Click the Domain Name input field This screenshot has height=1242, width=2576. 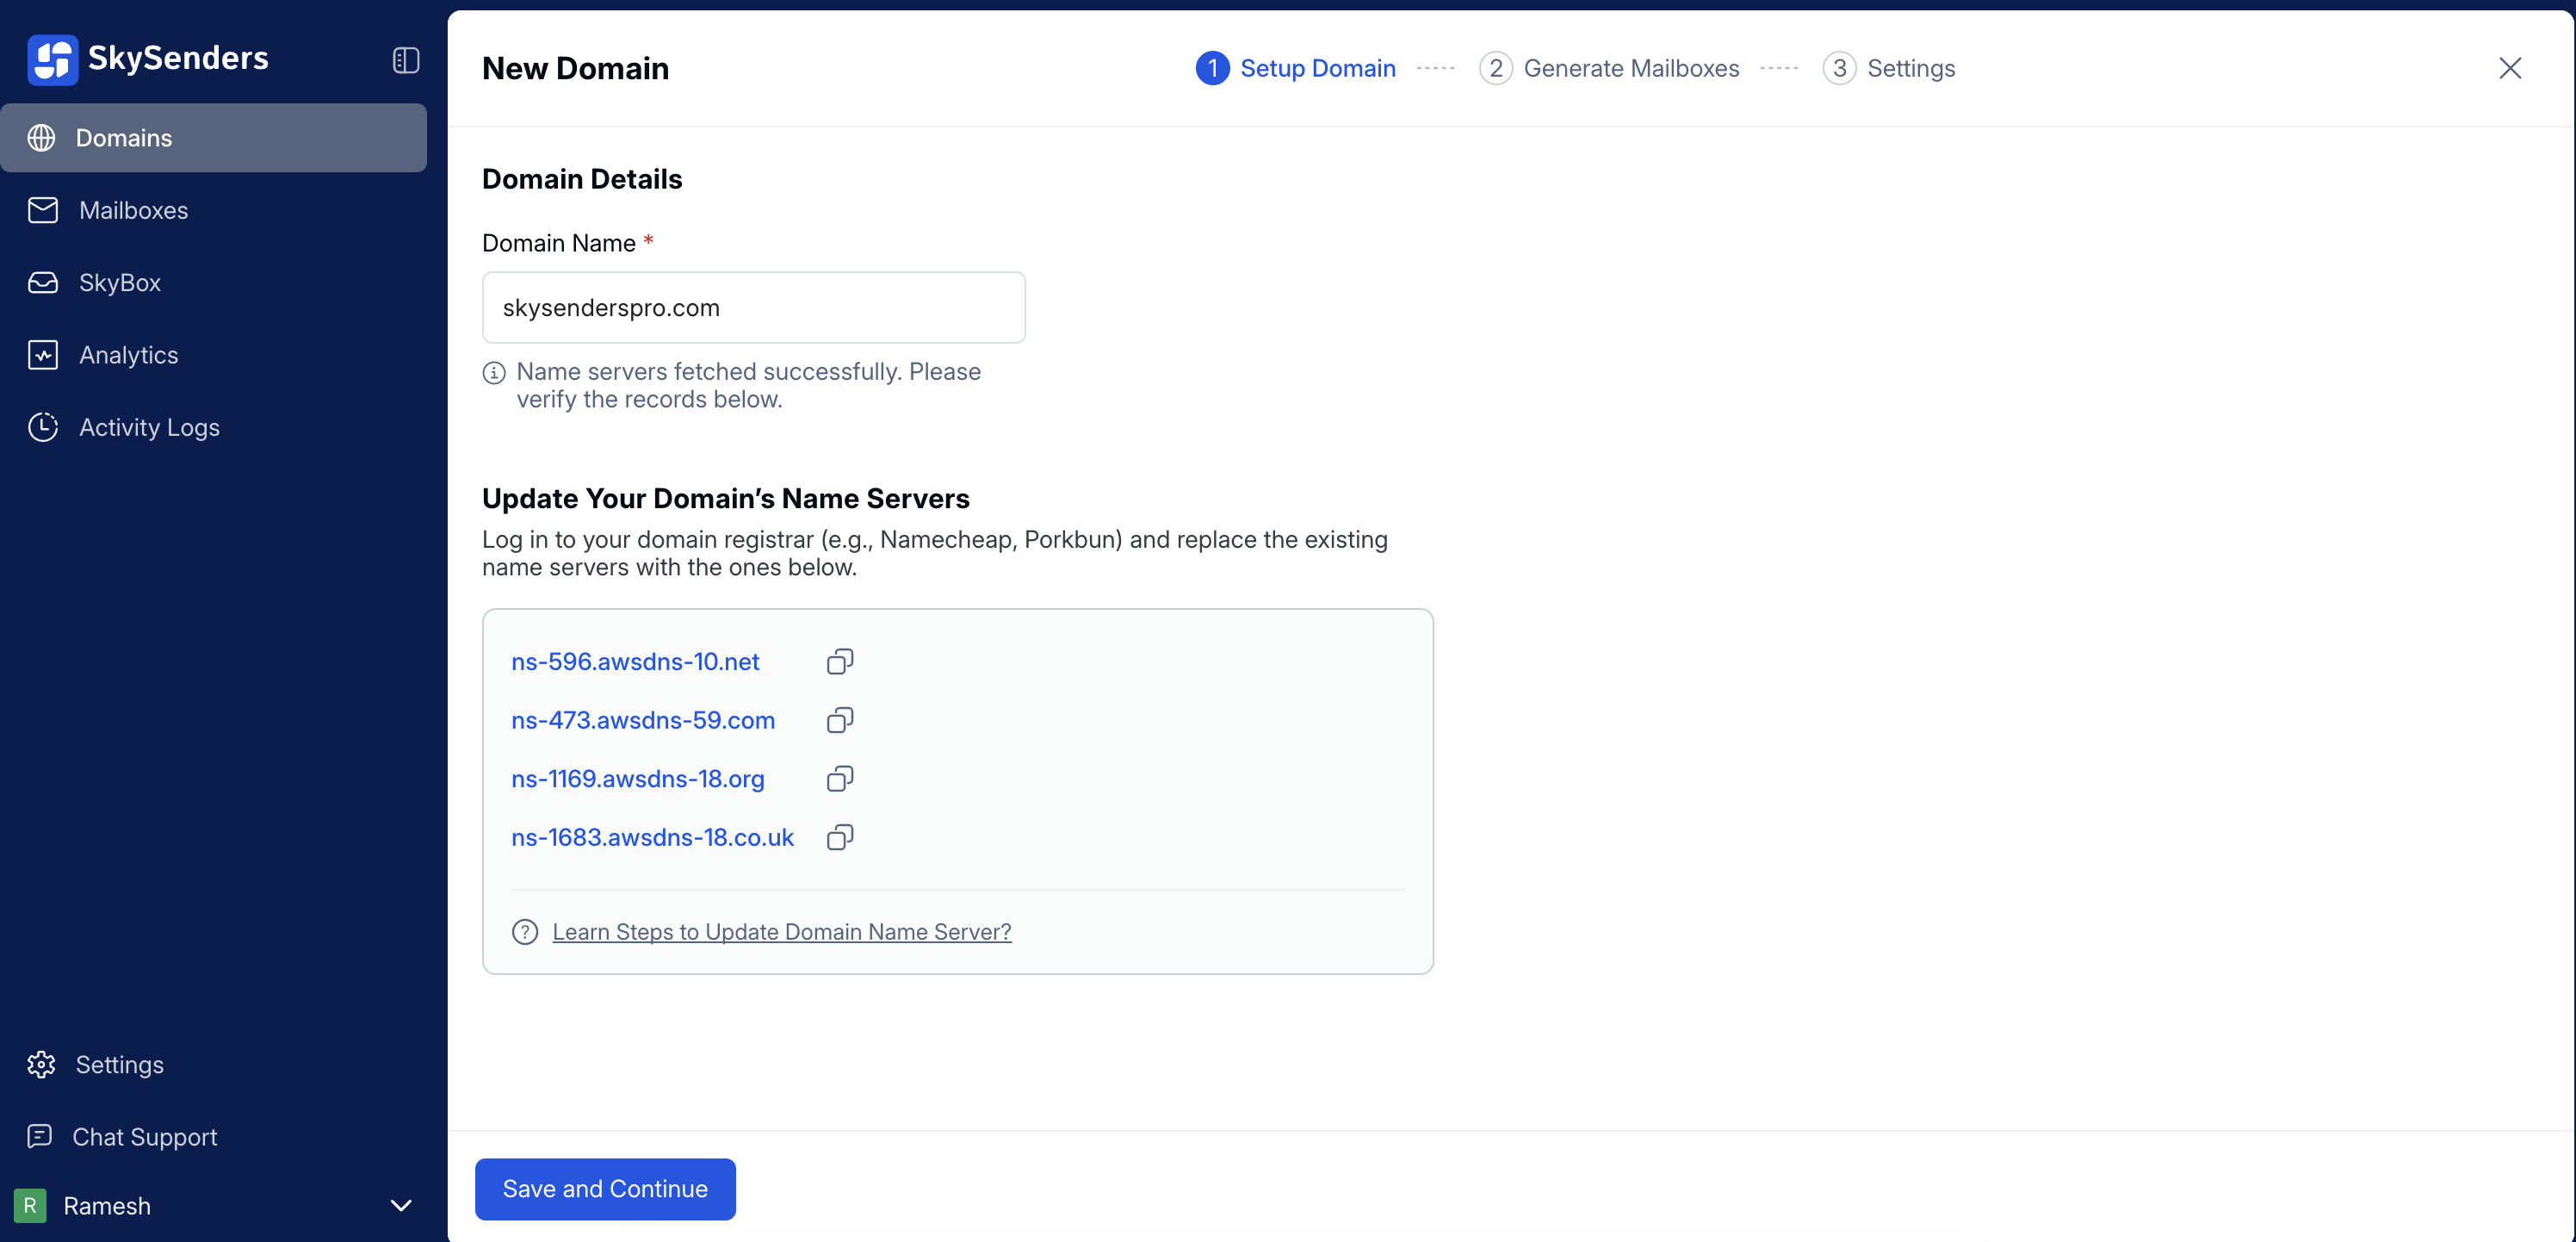point(753,308)
